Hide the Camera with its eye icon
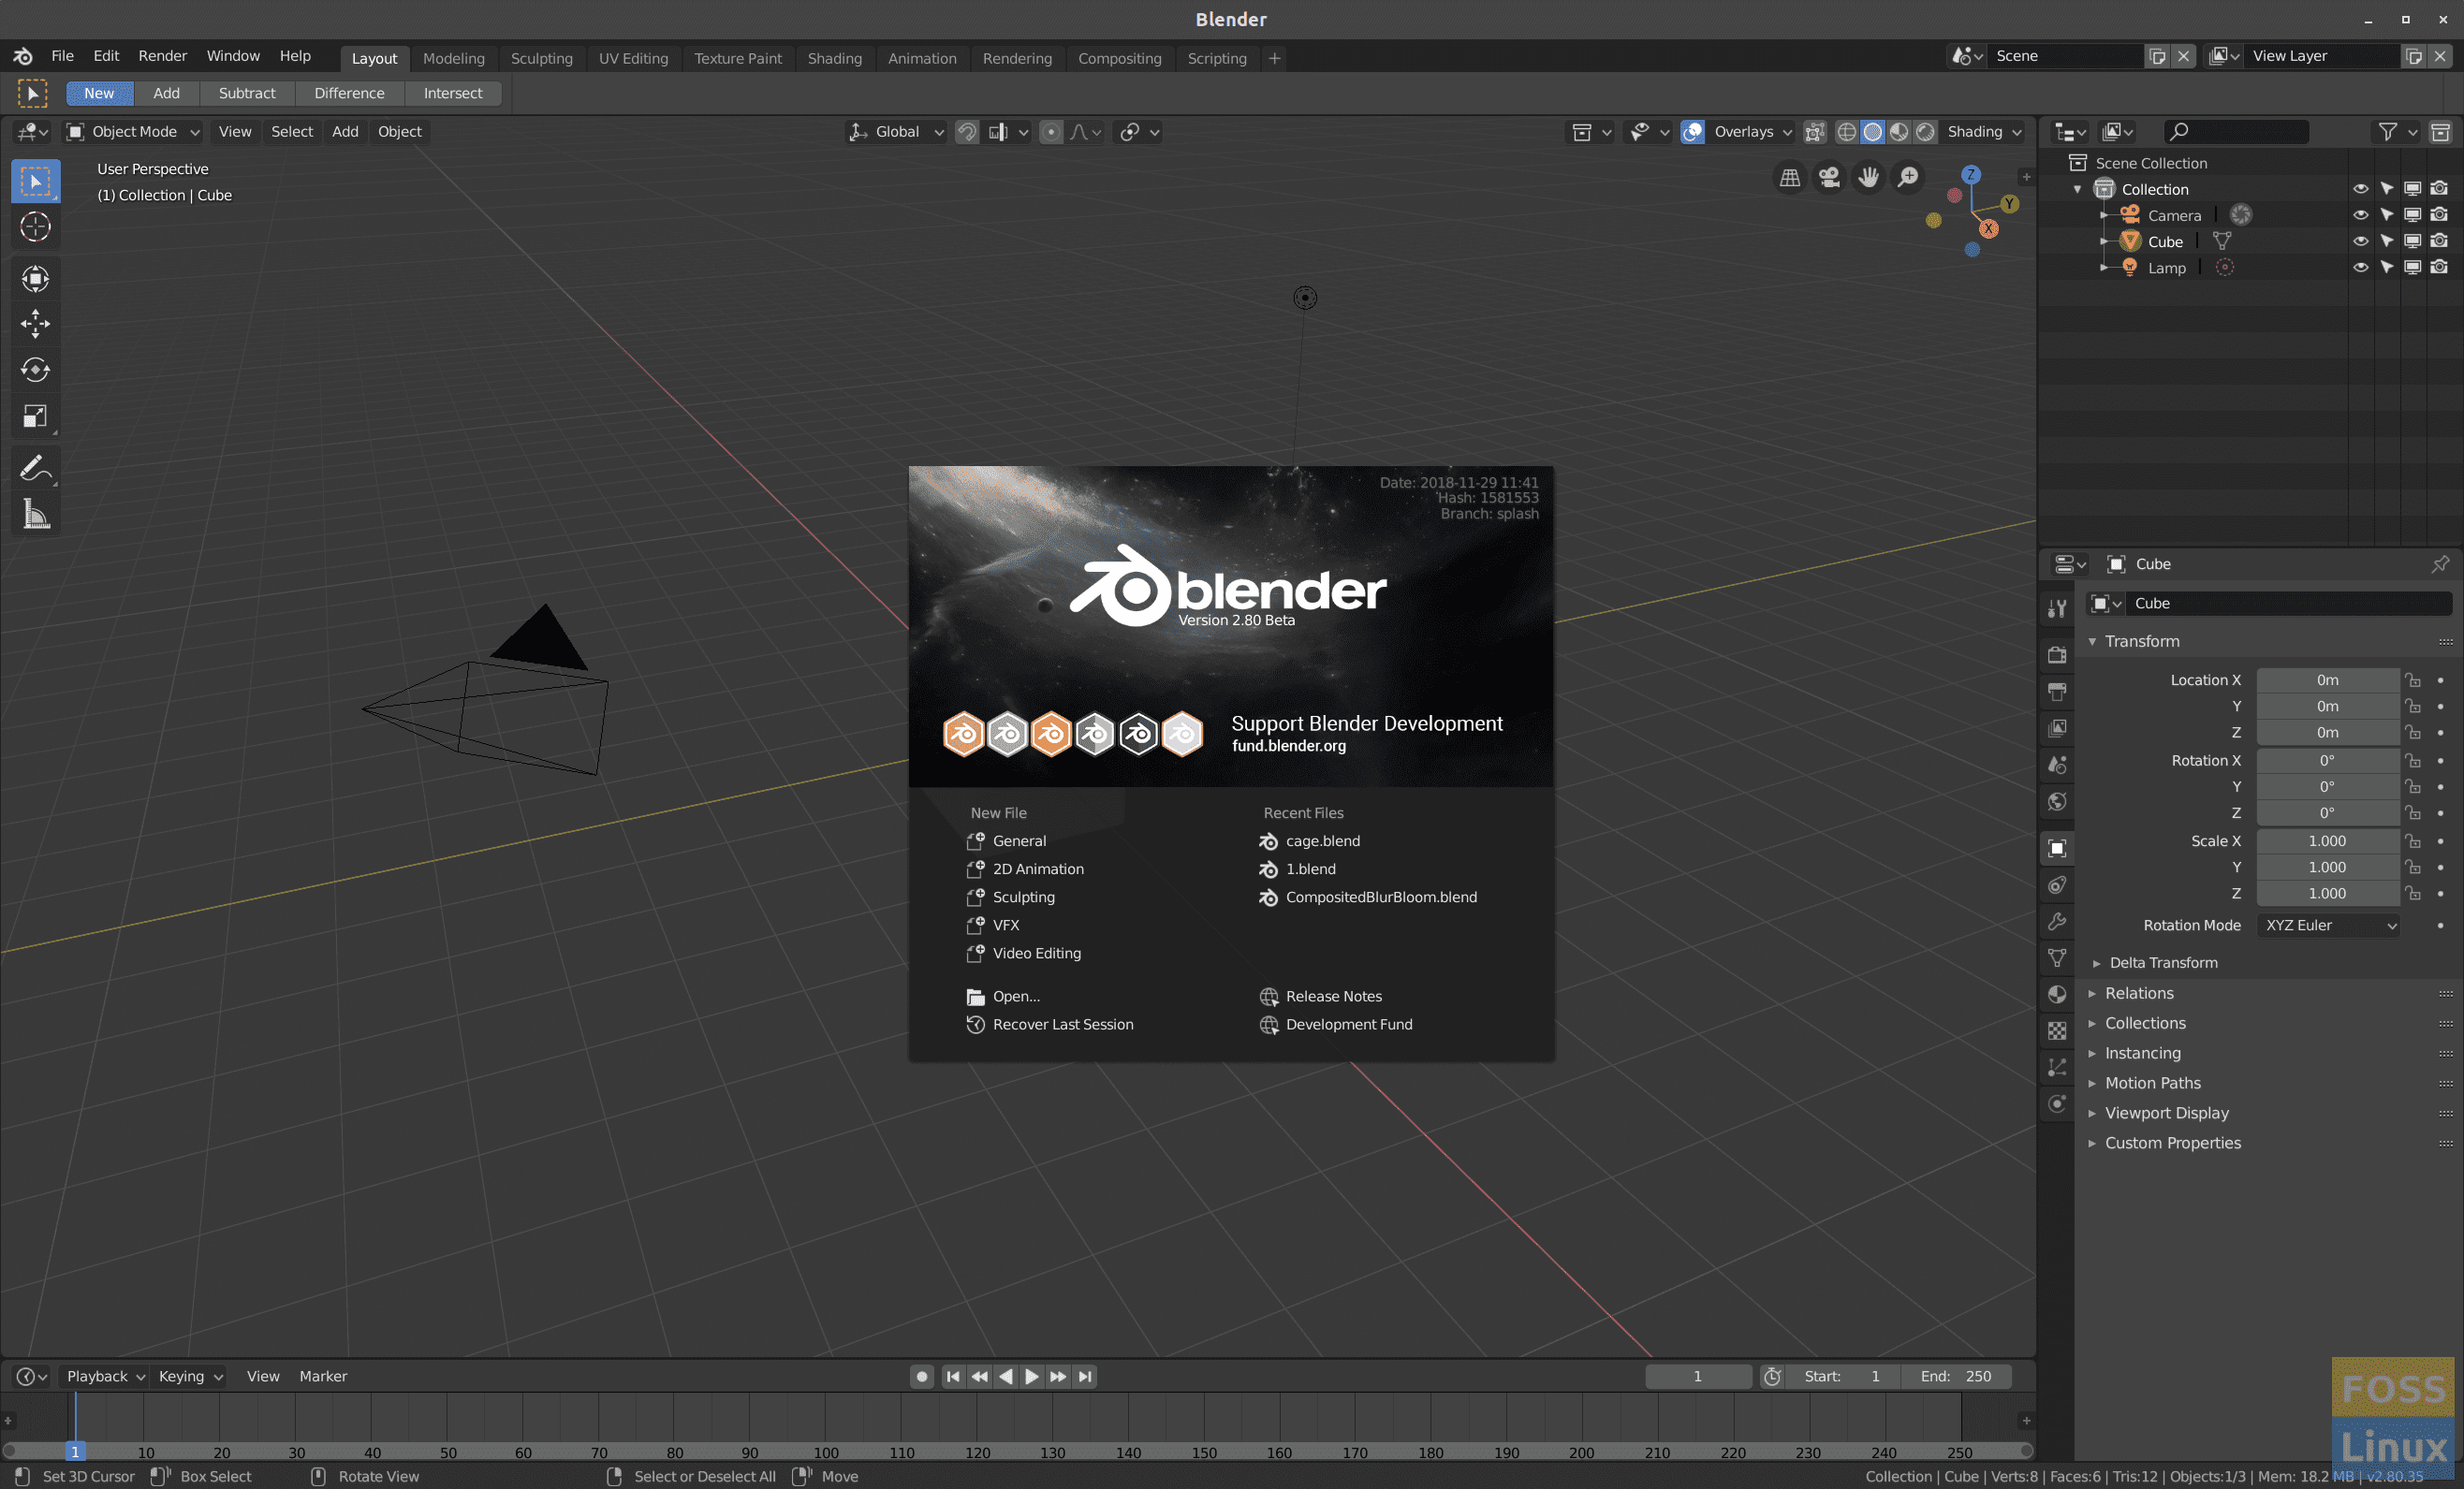 coord(2360,215)
